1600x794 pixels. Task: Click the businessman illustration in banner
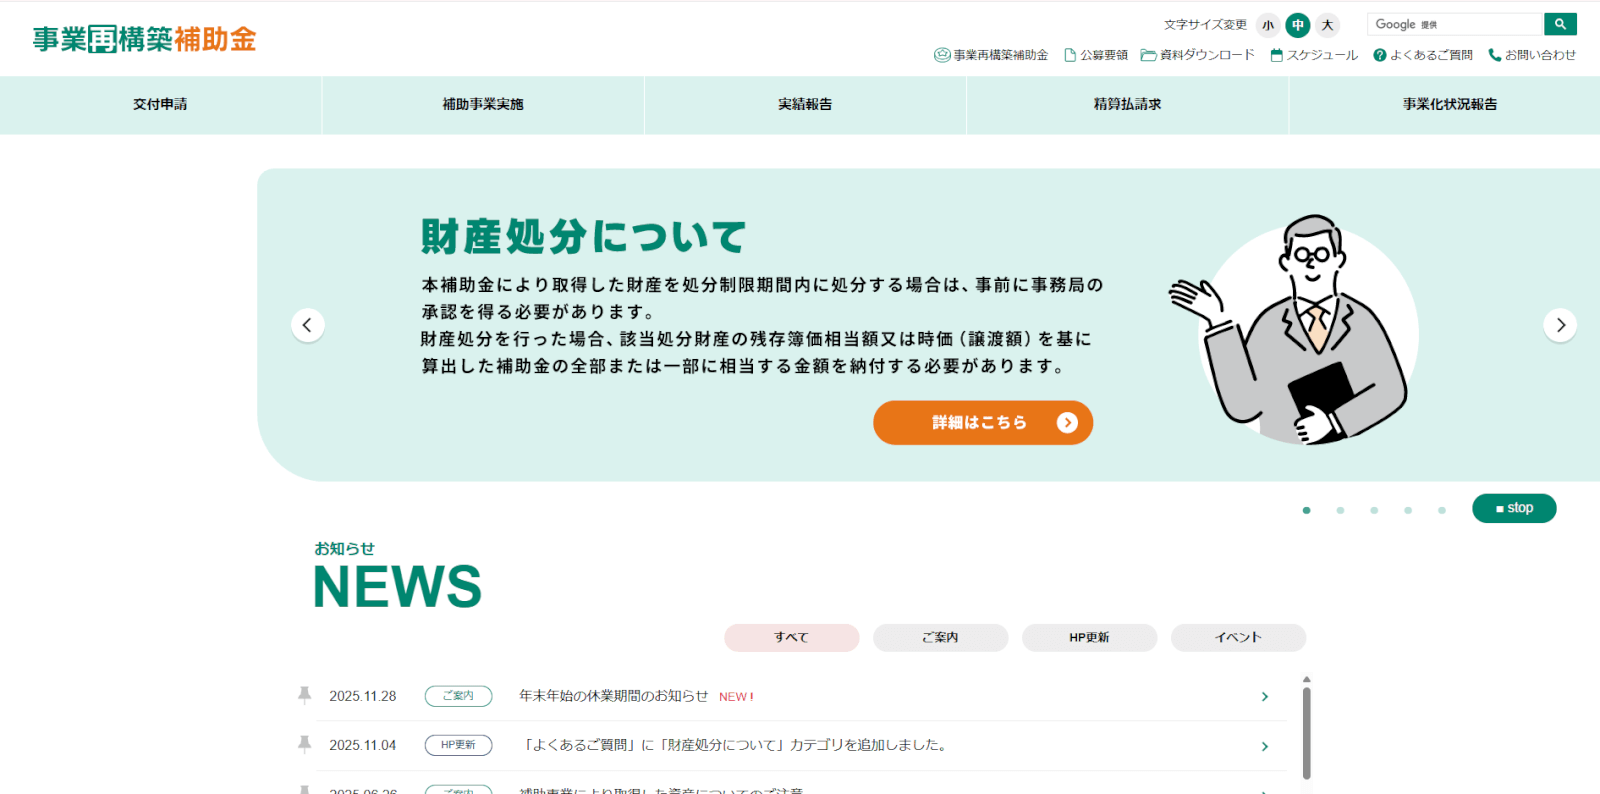(1295, 329)
